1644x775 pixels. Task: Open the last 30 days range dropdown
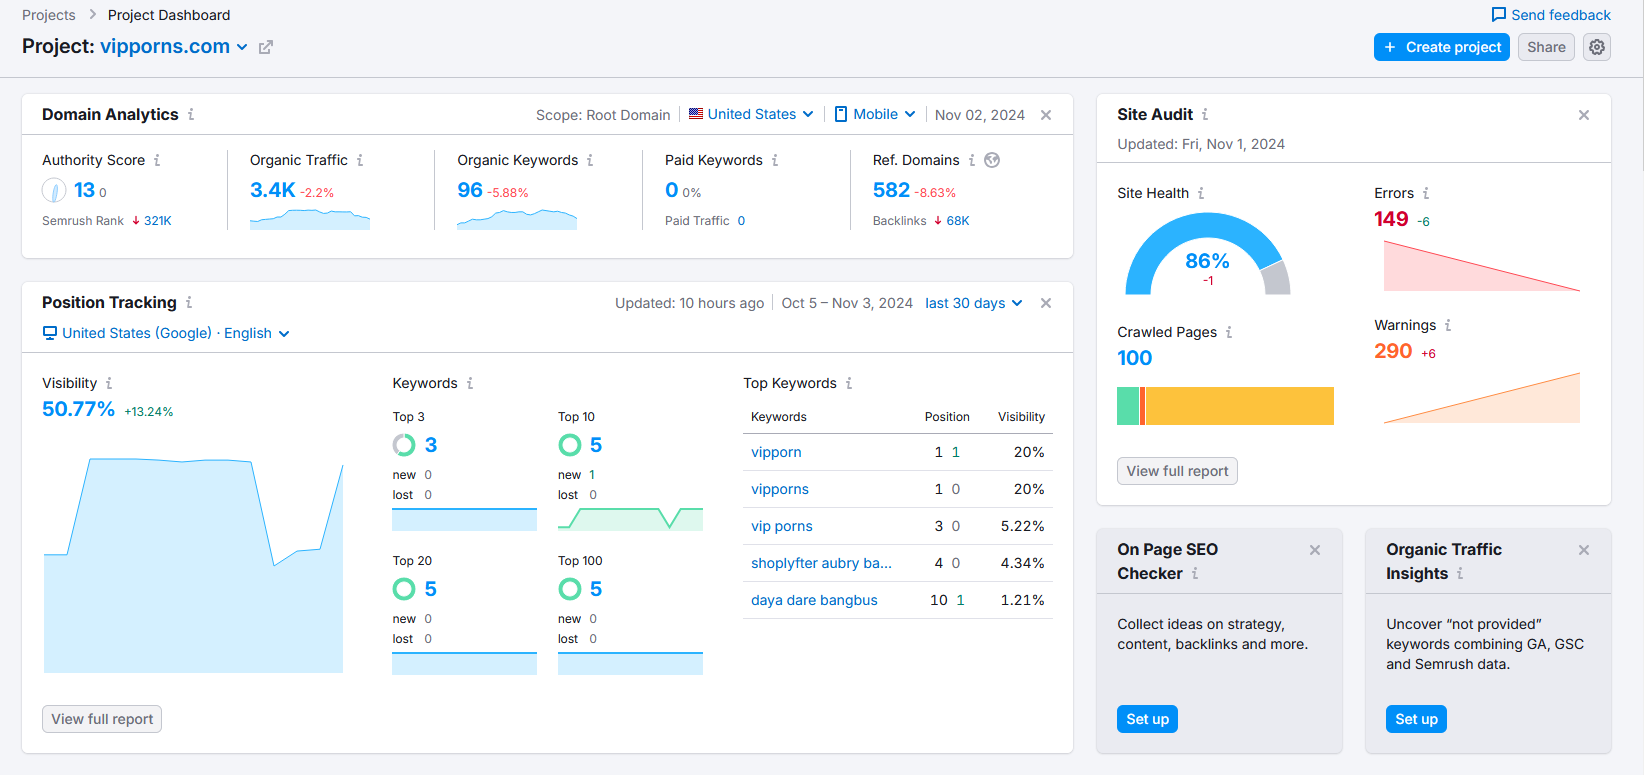[974, 303]
